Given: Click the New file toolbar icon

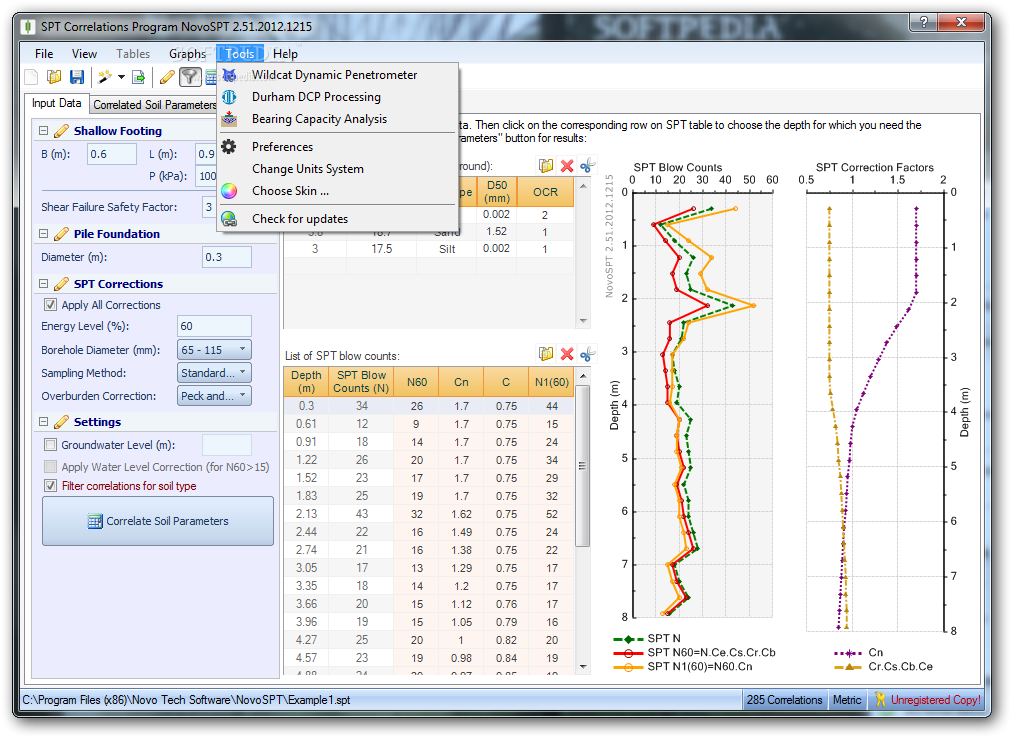Looking at the screenshot, I should tap(31, 77).
